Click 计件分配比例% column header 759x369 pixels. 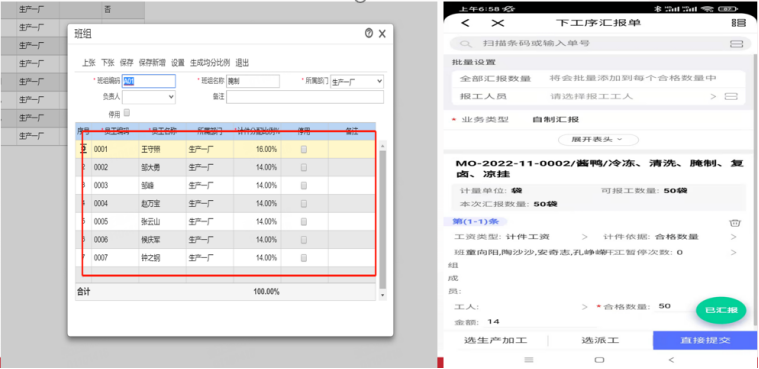click(x=258, y=131)
